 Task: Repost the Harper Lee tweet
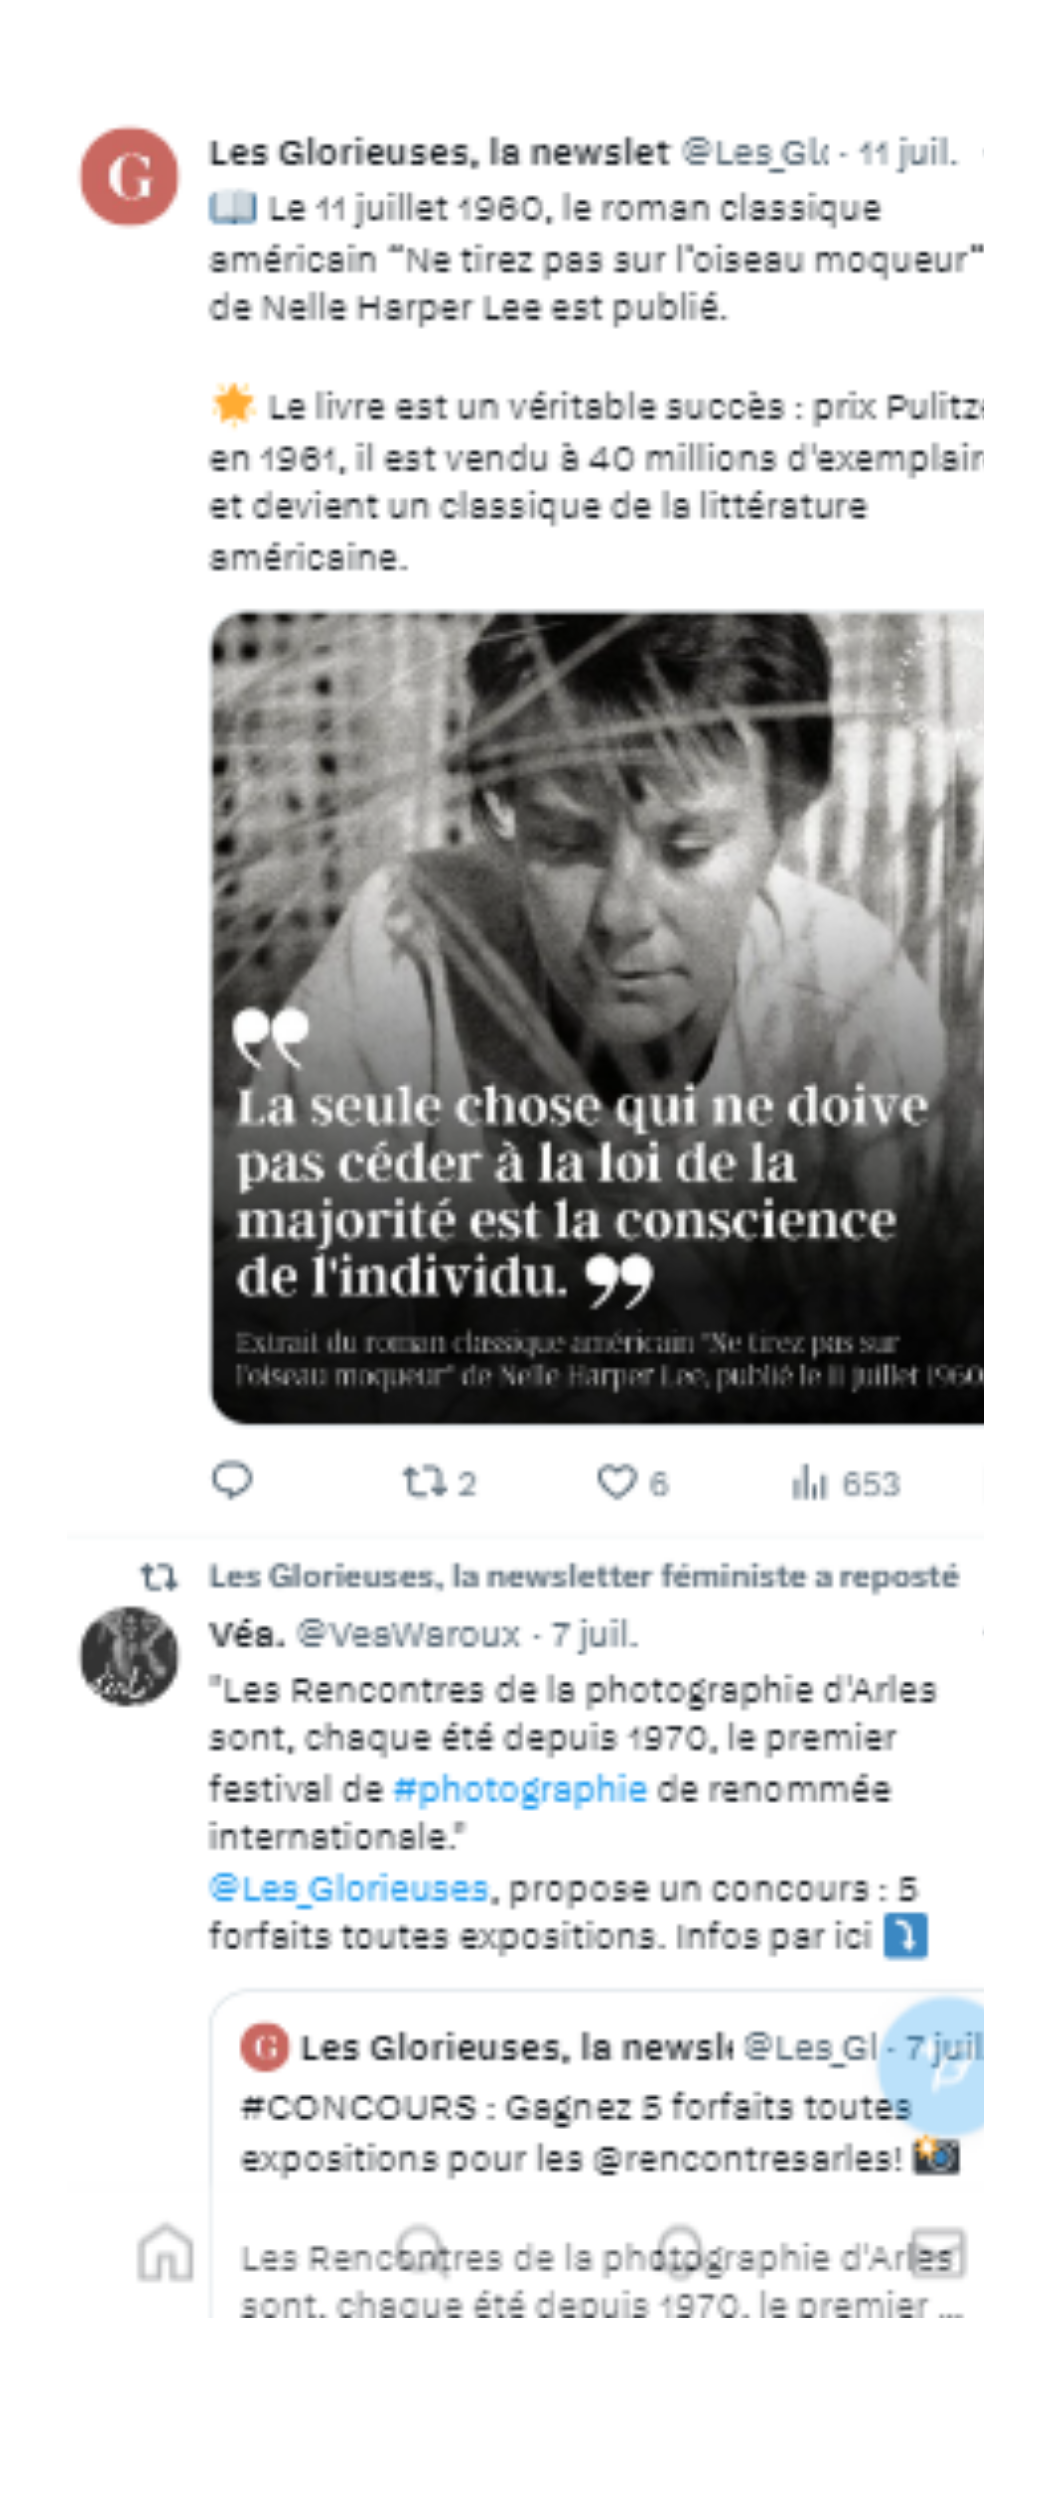[x=438, y=1482]
